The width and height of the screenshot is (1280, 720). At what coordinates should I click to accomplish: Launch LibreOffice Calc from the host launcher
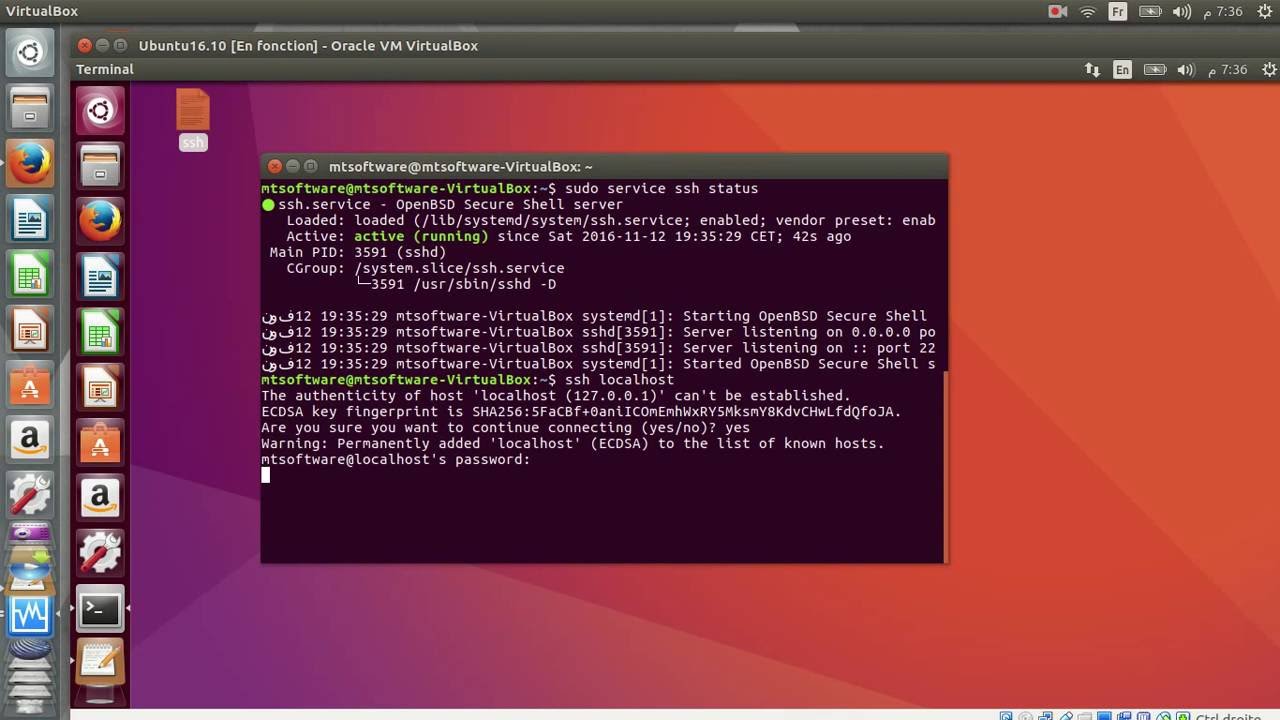[x=30, y=273]
